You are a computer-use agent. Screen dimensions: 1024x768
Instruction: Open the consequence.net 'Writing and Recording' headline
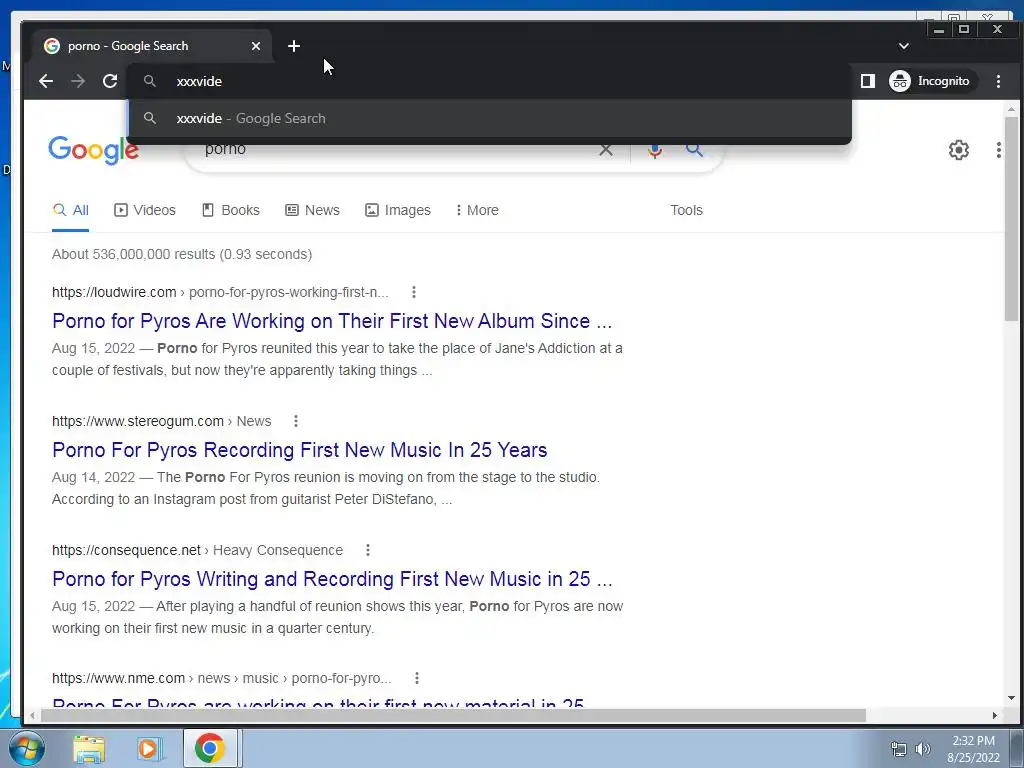click(x=332, y=579)
